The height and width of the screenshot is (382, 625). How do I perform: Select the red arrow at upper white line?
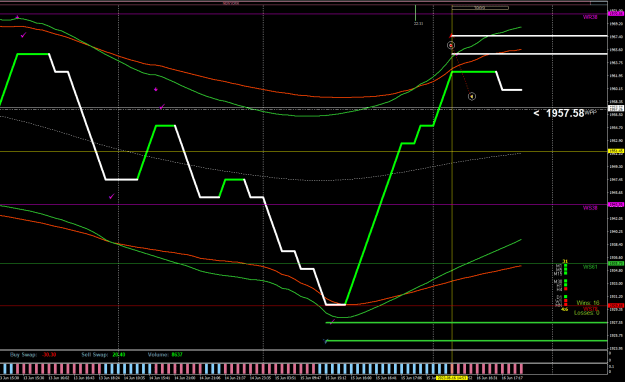pyautogui.click(x=451, y=36)
